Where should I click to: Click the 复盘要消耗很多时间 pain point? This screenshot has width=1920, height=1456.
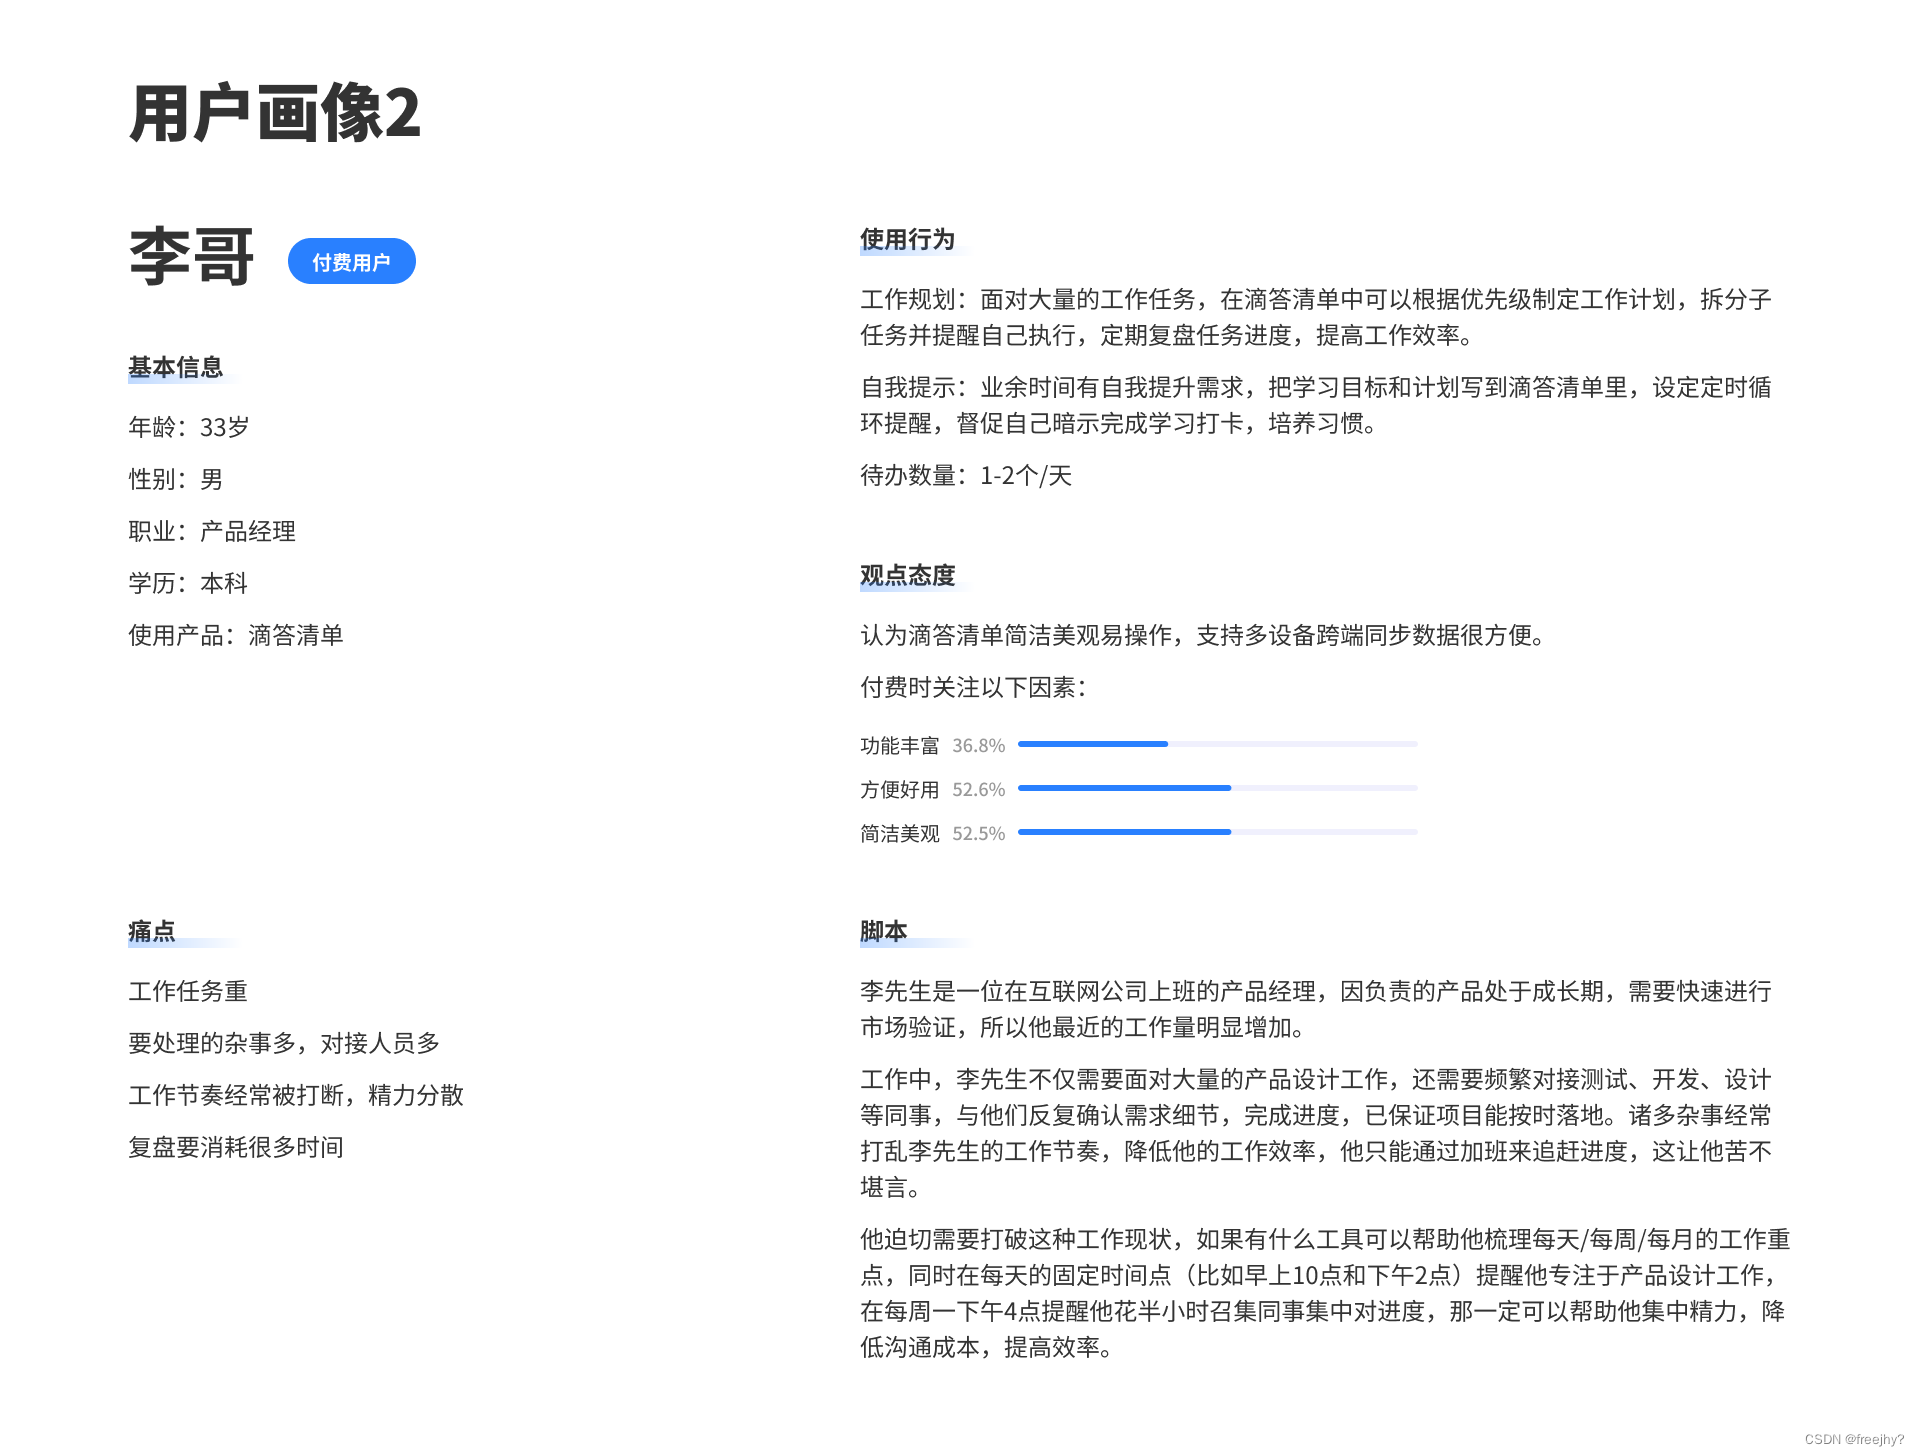pos(236,1147)
